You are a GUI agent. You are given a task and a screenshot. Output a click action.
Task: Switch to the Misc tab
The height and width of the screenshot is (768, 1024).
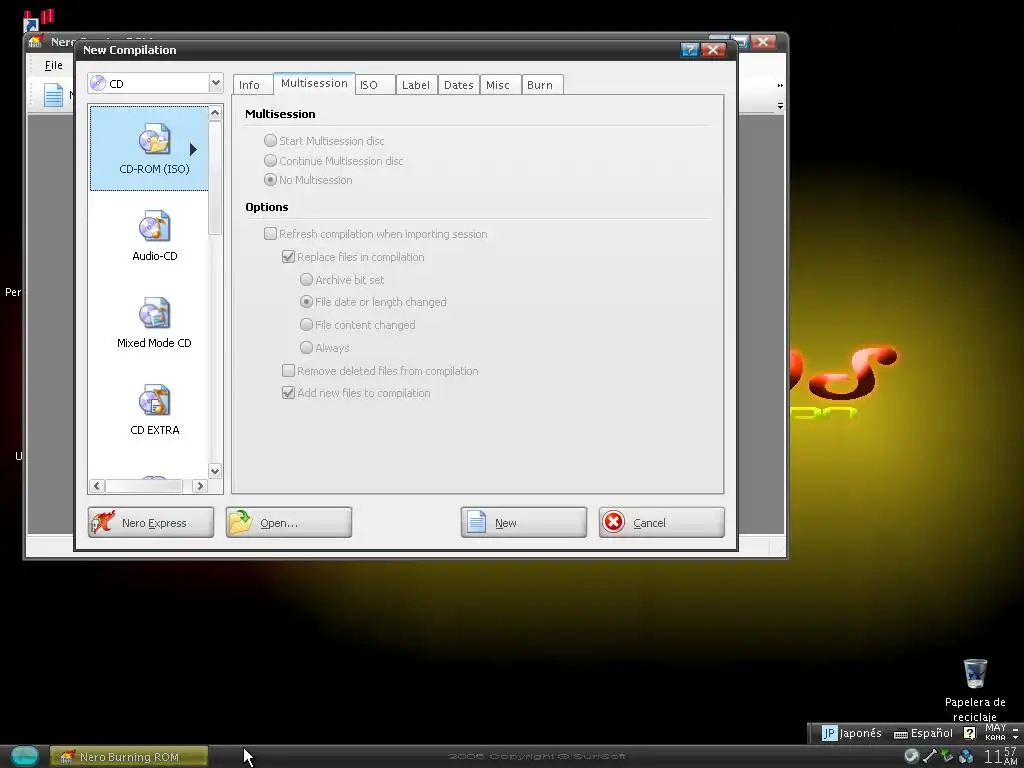pos(498,85)
